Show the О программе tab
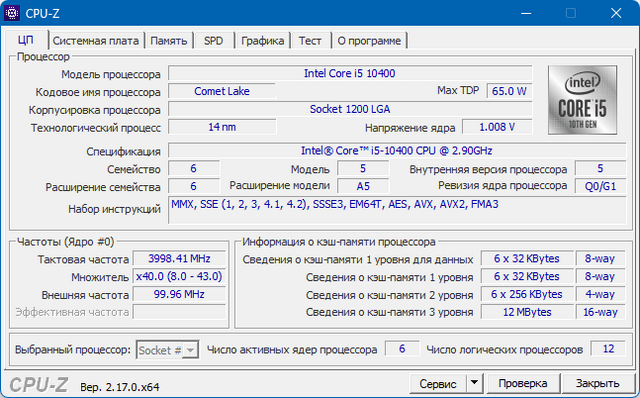Viewport: 640px width, 398px height. coord(369,41)
